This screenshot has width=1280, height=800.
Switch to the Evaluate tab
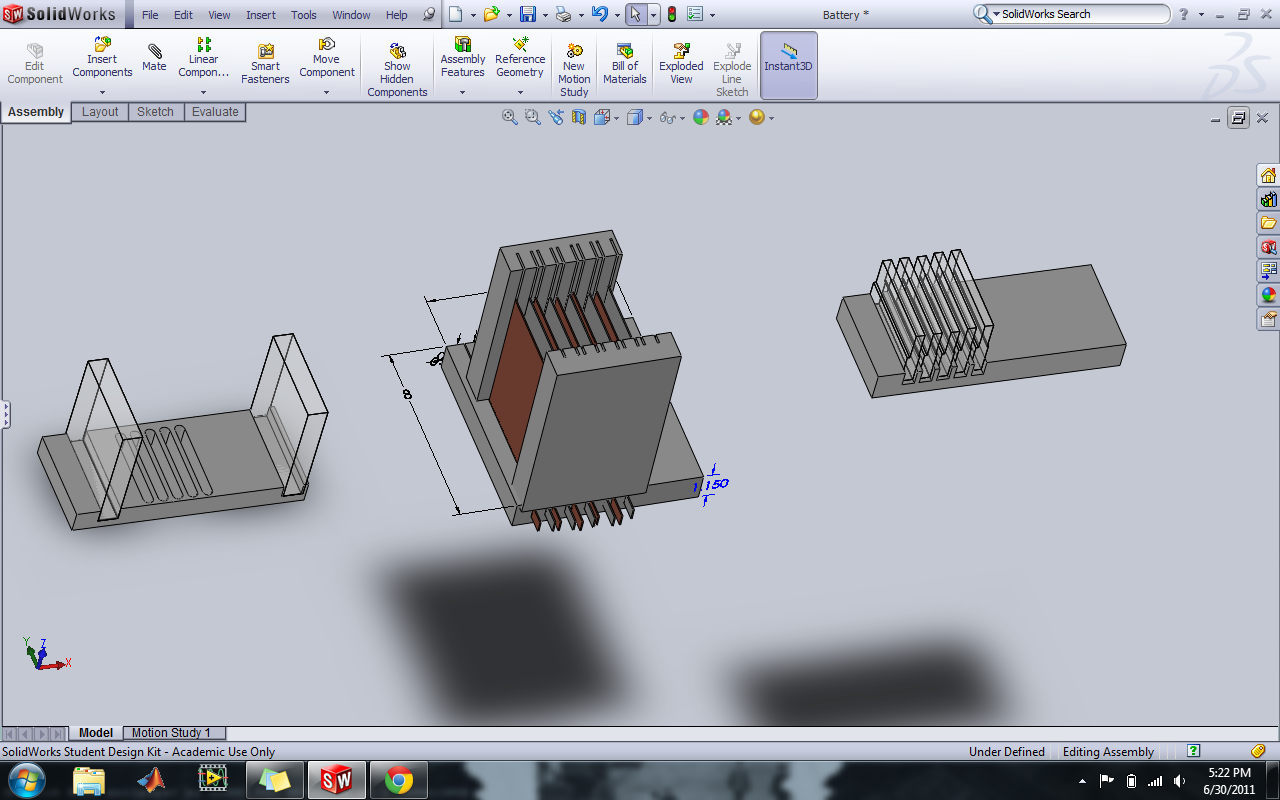pos(215,112)
